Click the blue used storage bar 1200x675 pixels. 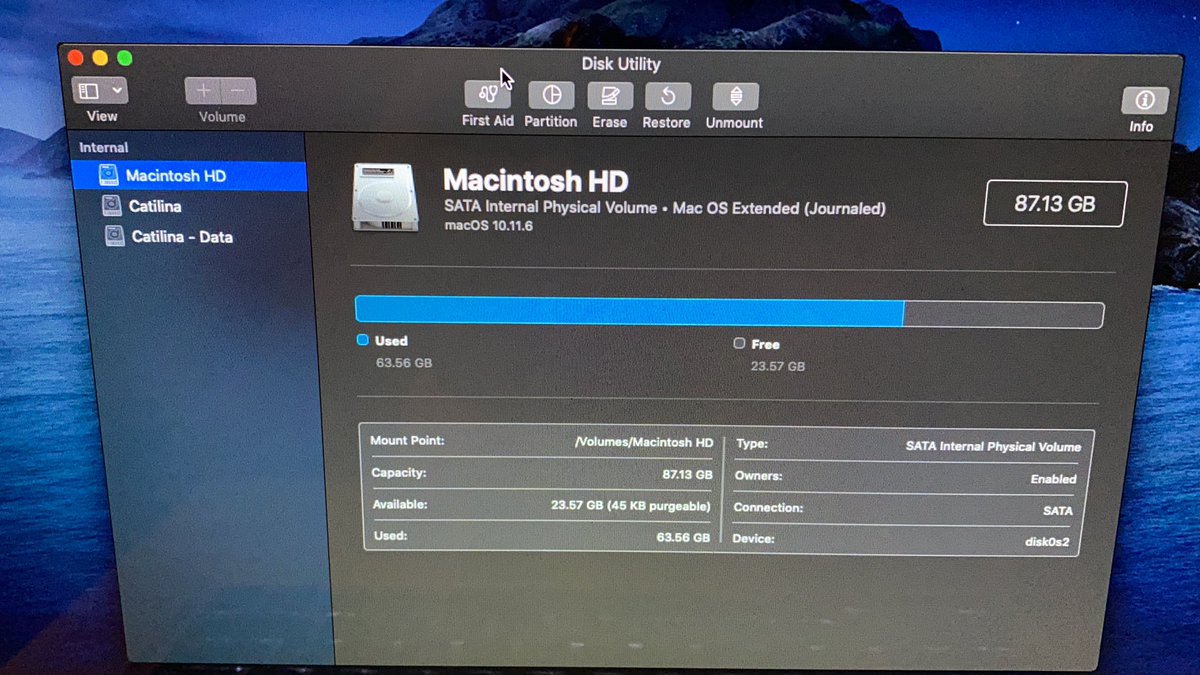click(x=629, y=311)
